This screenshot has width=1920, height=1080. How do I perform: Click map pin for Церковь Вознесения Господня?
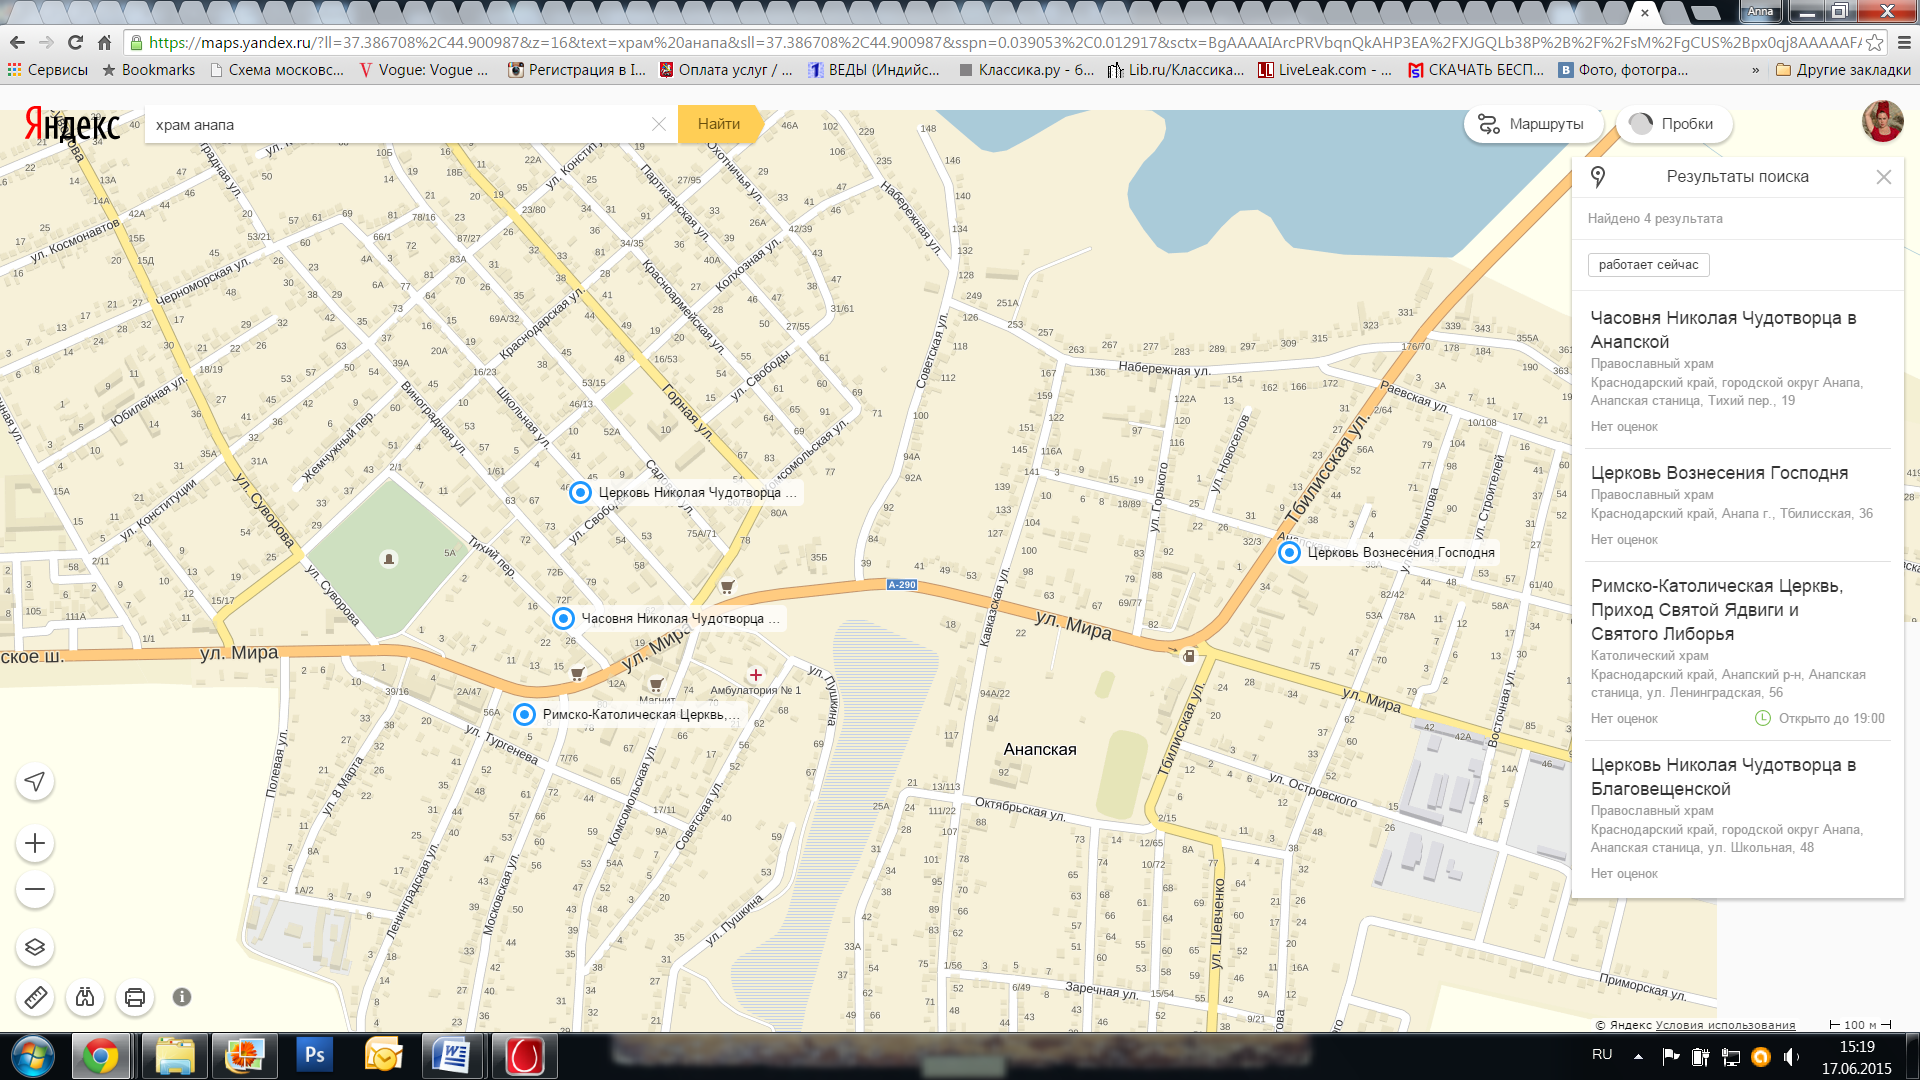[x=1290, y=552]
